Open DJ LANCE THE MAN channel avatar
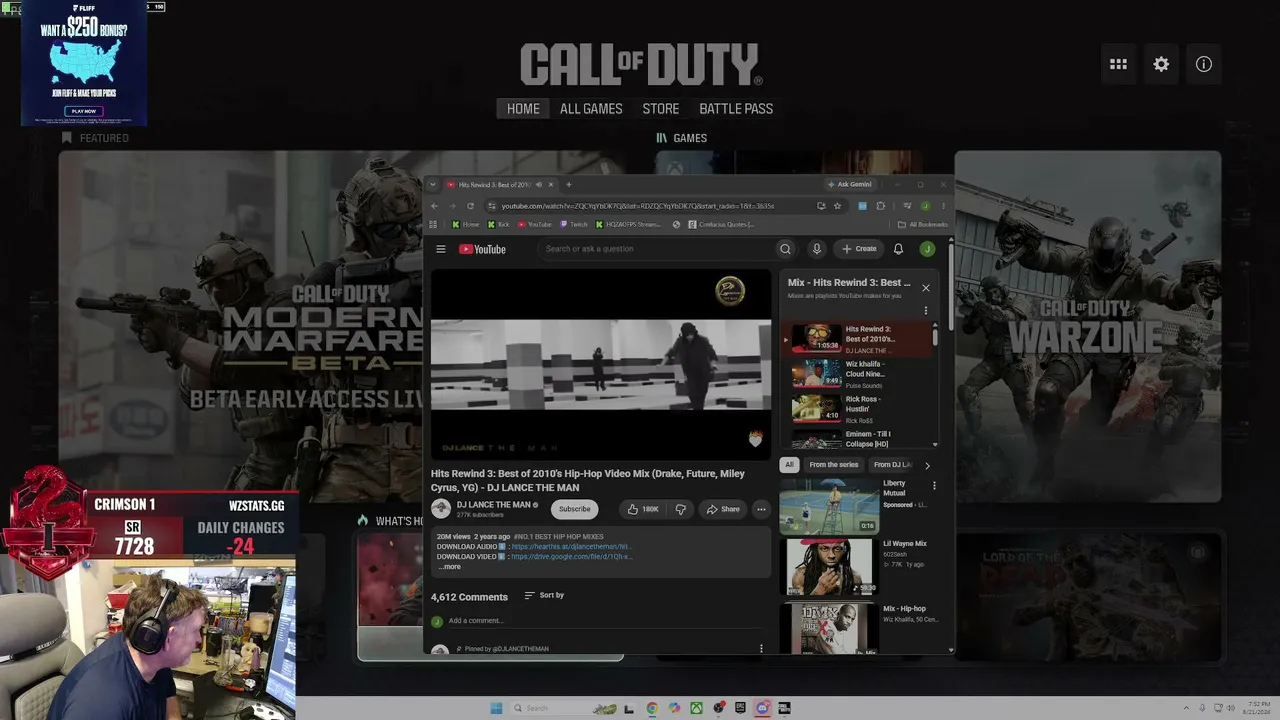 (x=441, y=509)
